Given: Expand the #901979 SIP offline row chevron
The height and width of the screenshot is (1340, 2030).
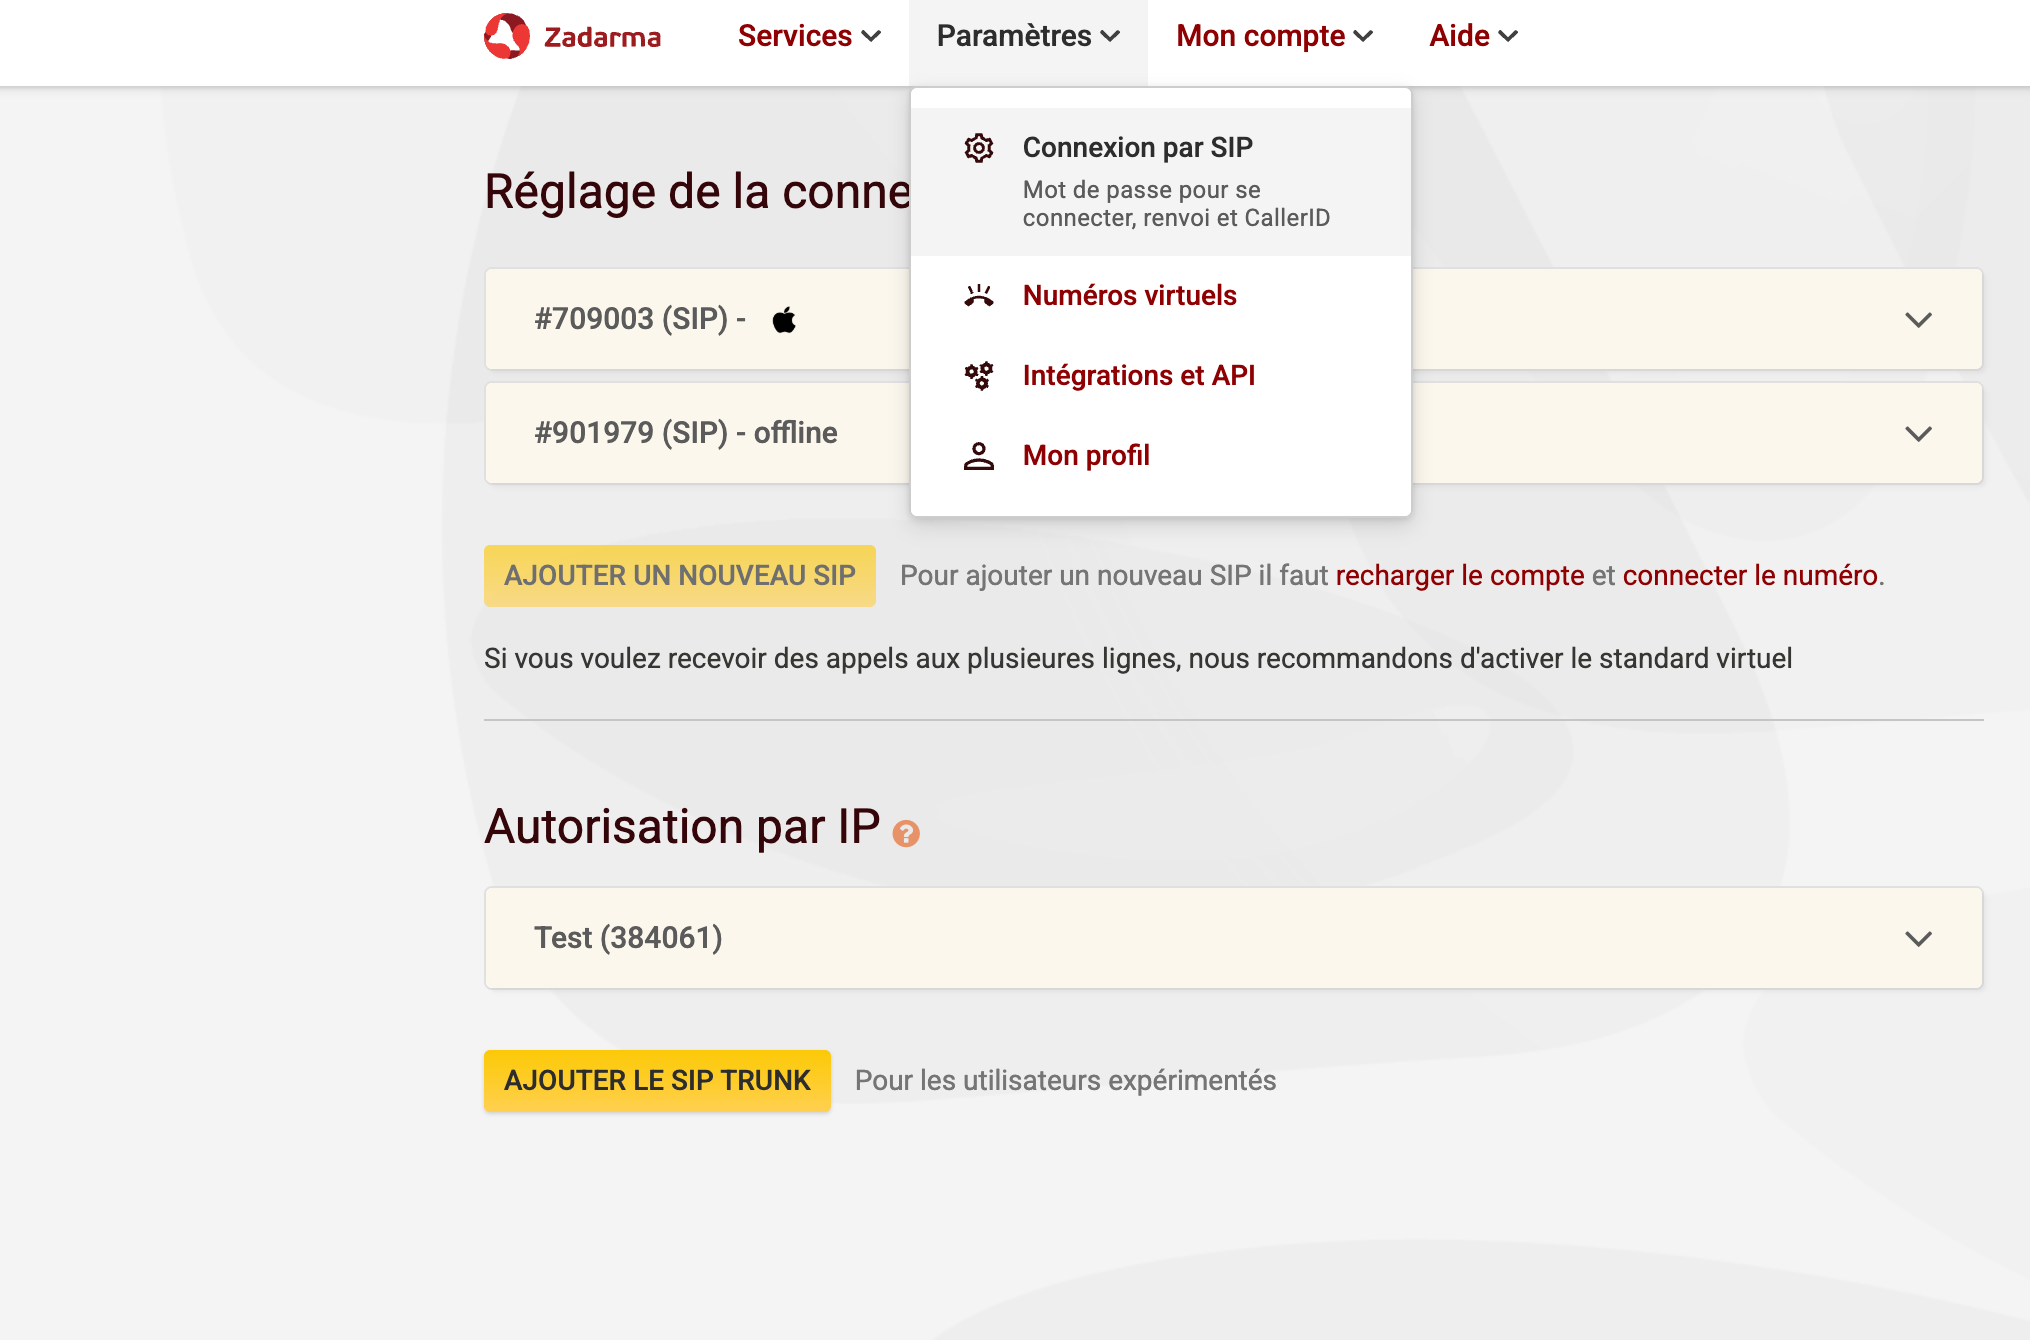Looking at the screenshot, I should 1918,434.
